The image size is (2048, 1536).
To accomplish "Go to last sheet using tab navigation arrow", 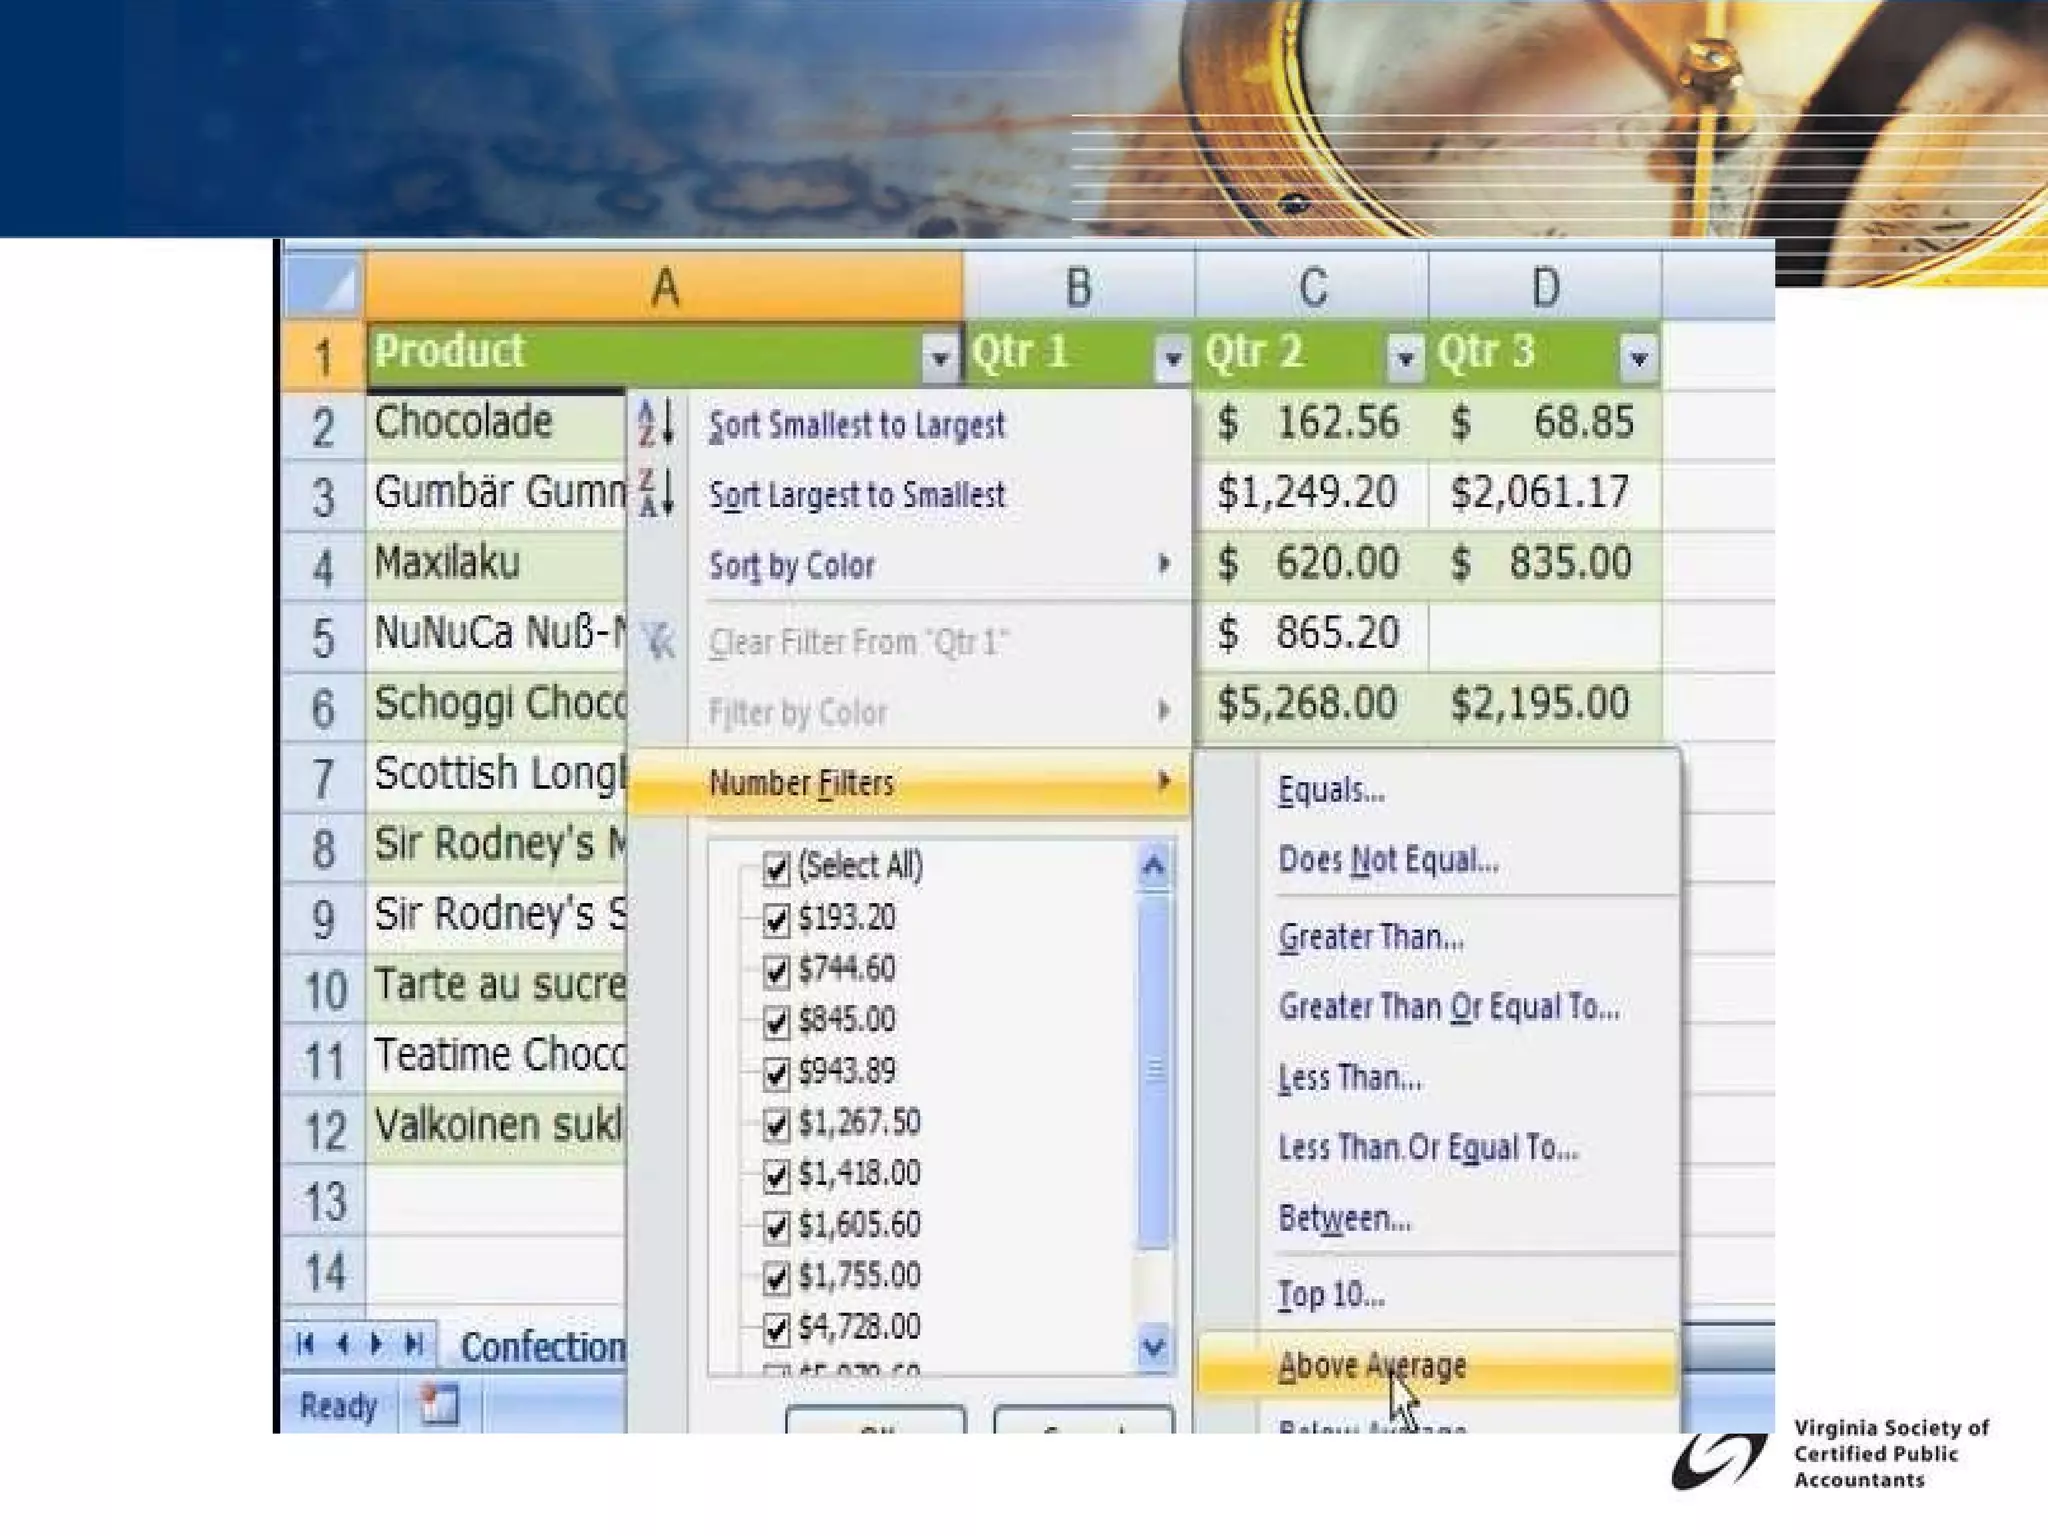I will click(414, 1344).
